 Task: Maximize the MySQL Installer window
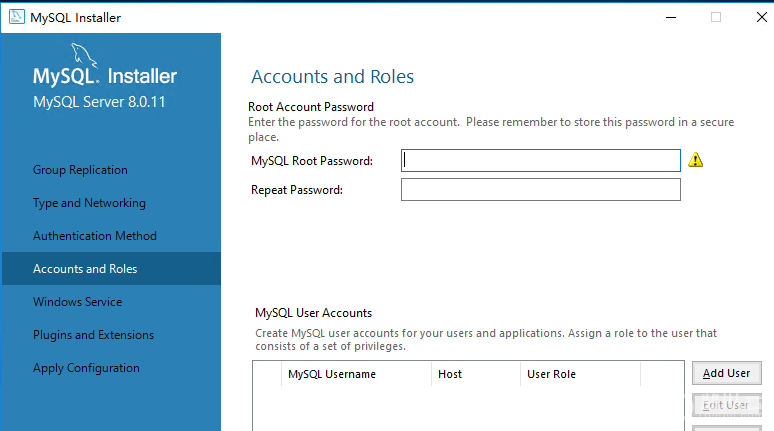[x=716, y=17]
